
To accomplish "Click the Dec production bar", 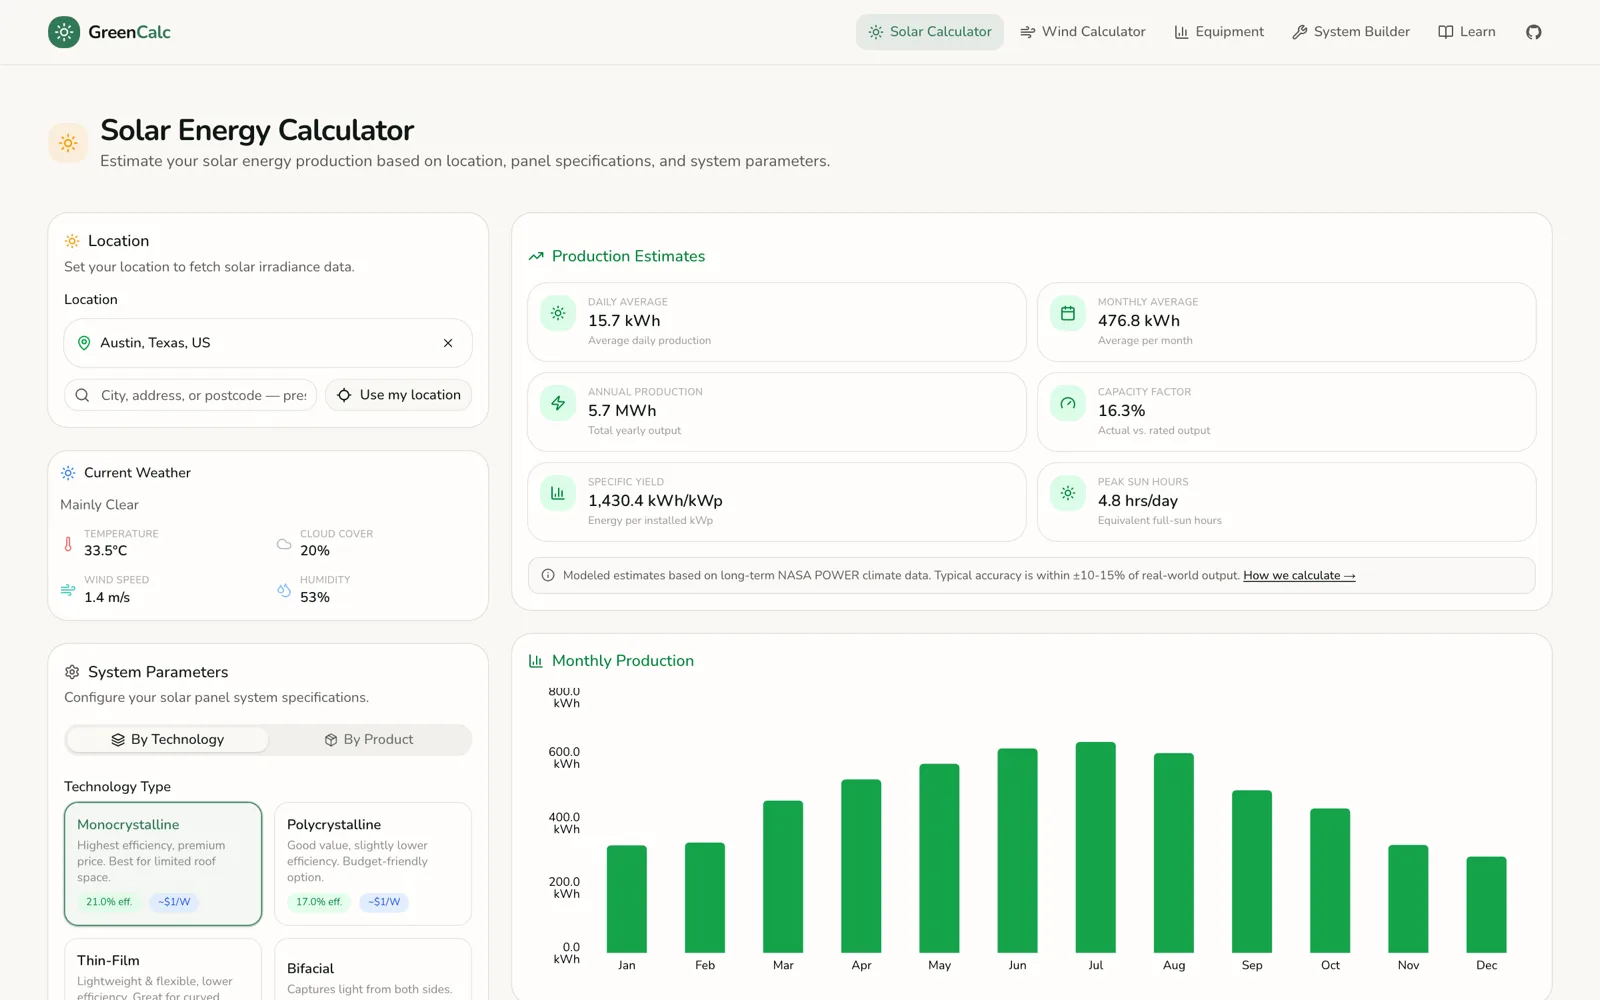I will 1486,905.
